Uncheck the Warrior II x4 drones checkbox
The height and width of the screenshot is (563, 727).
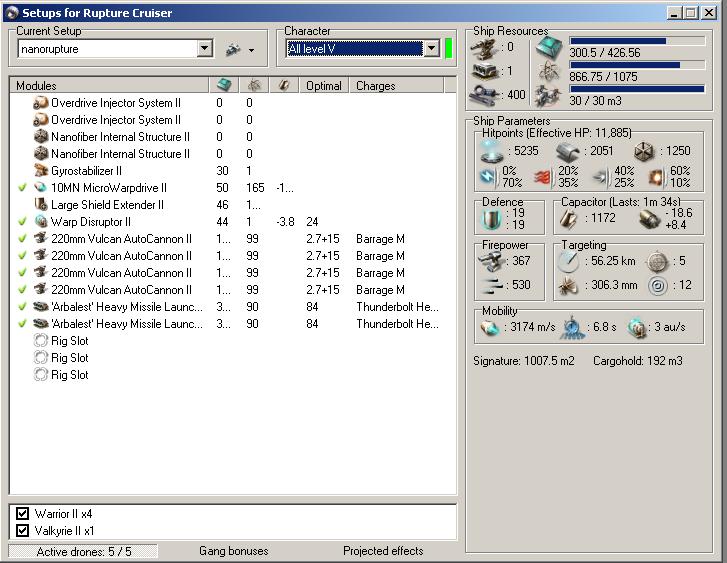(22, 513)
